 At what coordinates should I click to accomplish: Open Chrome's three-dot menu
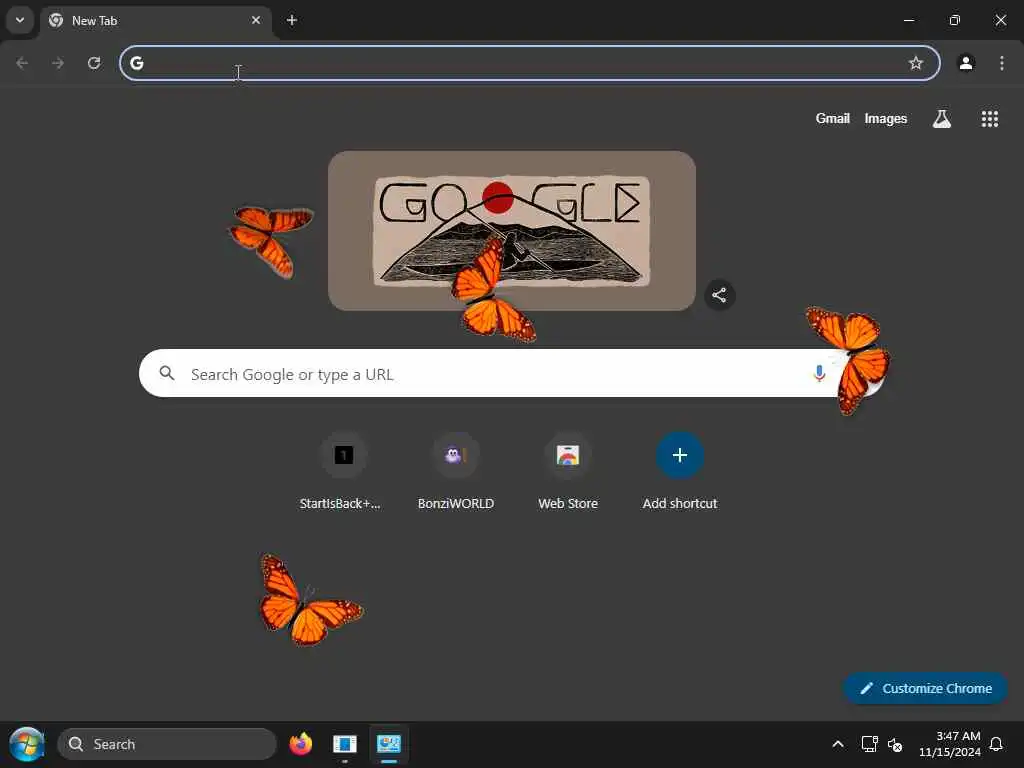pyautogui.click(x=1002, y=63)
